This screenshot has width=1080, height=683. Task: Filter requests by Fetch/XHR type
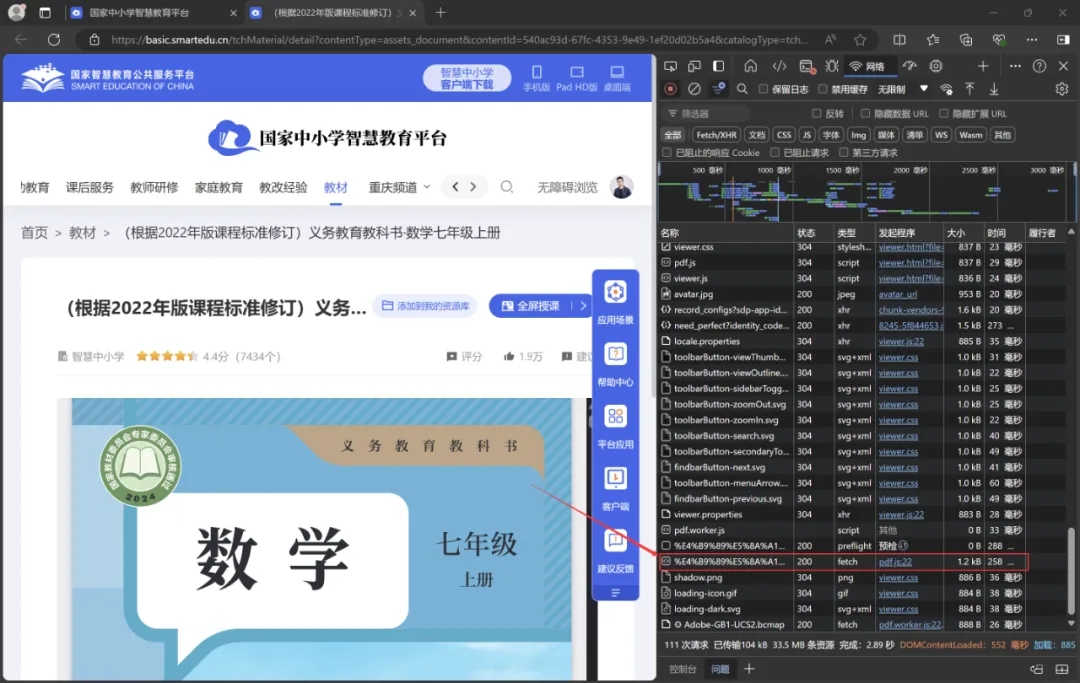click(x=716, y=135)
